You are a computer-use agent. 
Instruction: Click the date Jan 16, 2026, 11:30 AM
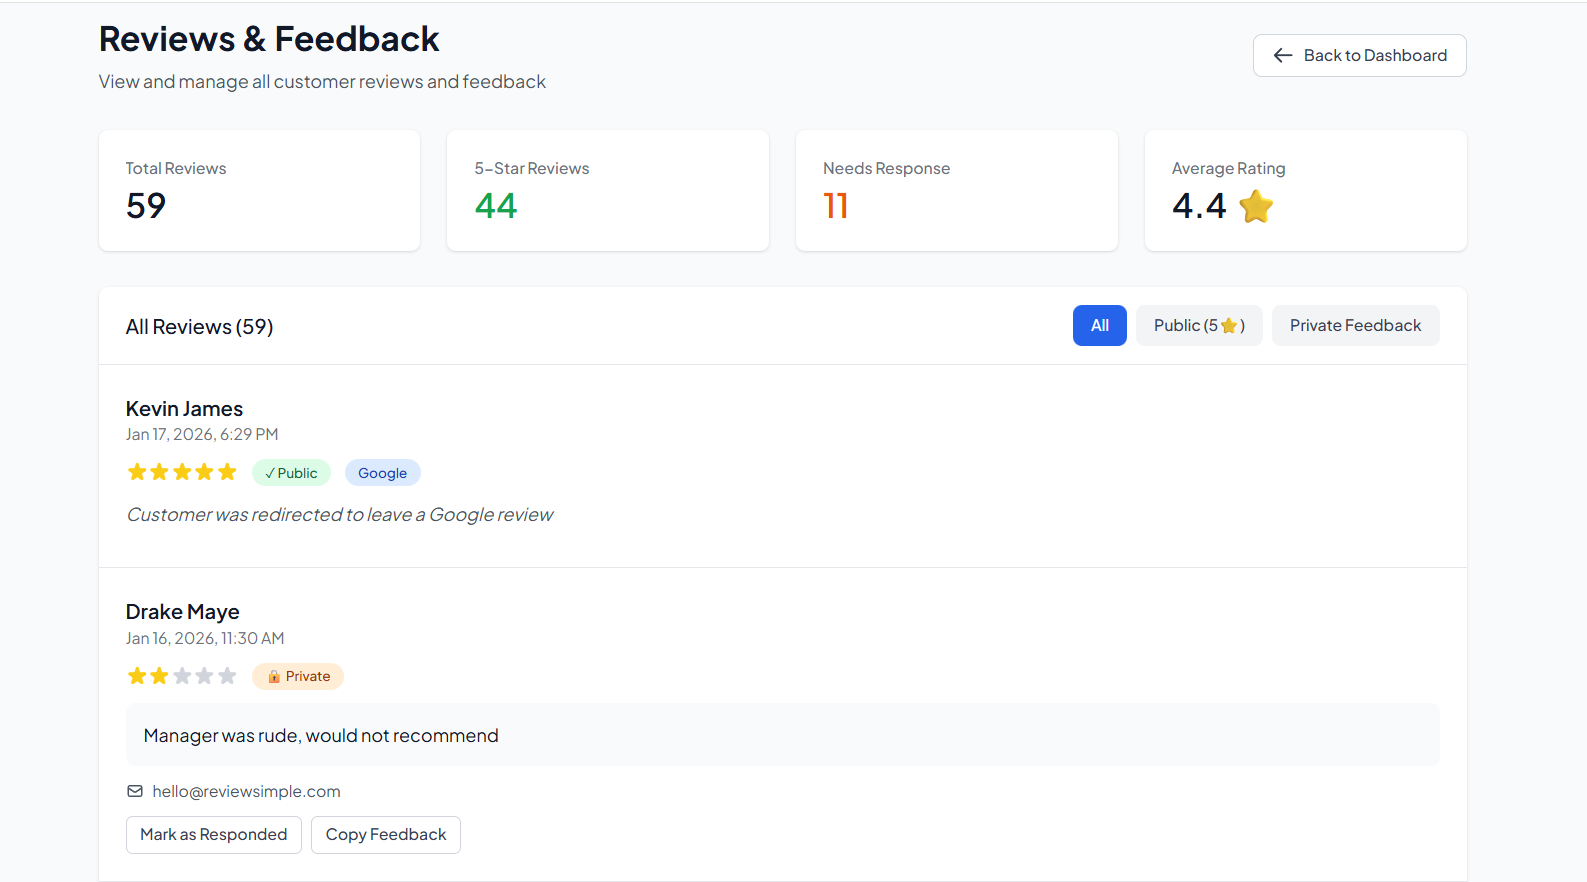point(205,638)
